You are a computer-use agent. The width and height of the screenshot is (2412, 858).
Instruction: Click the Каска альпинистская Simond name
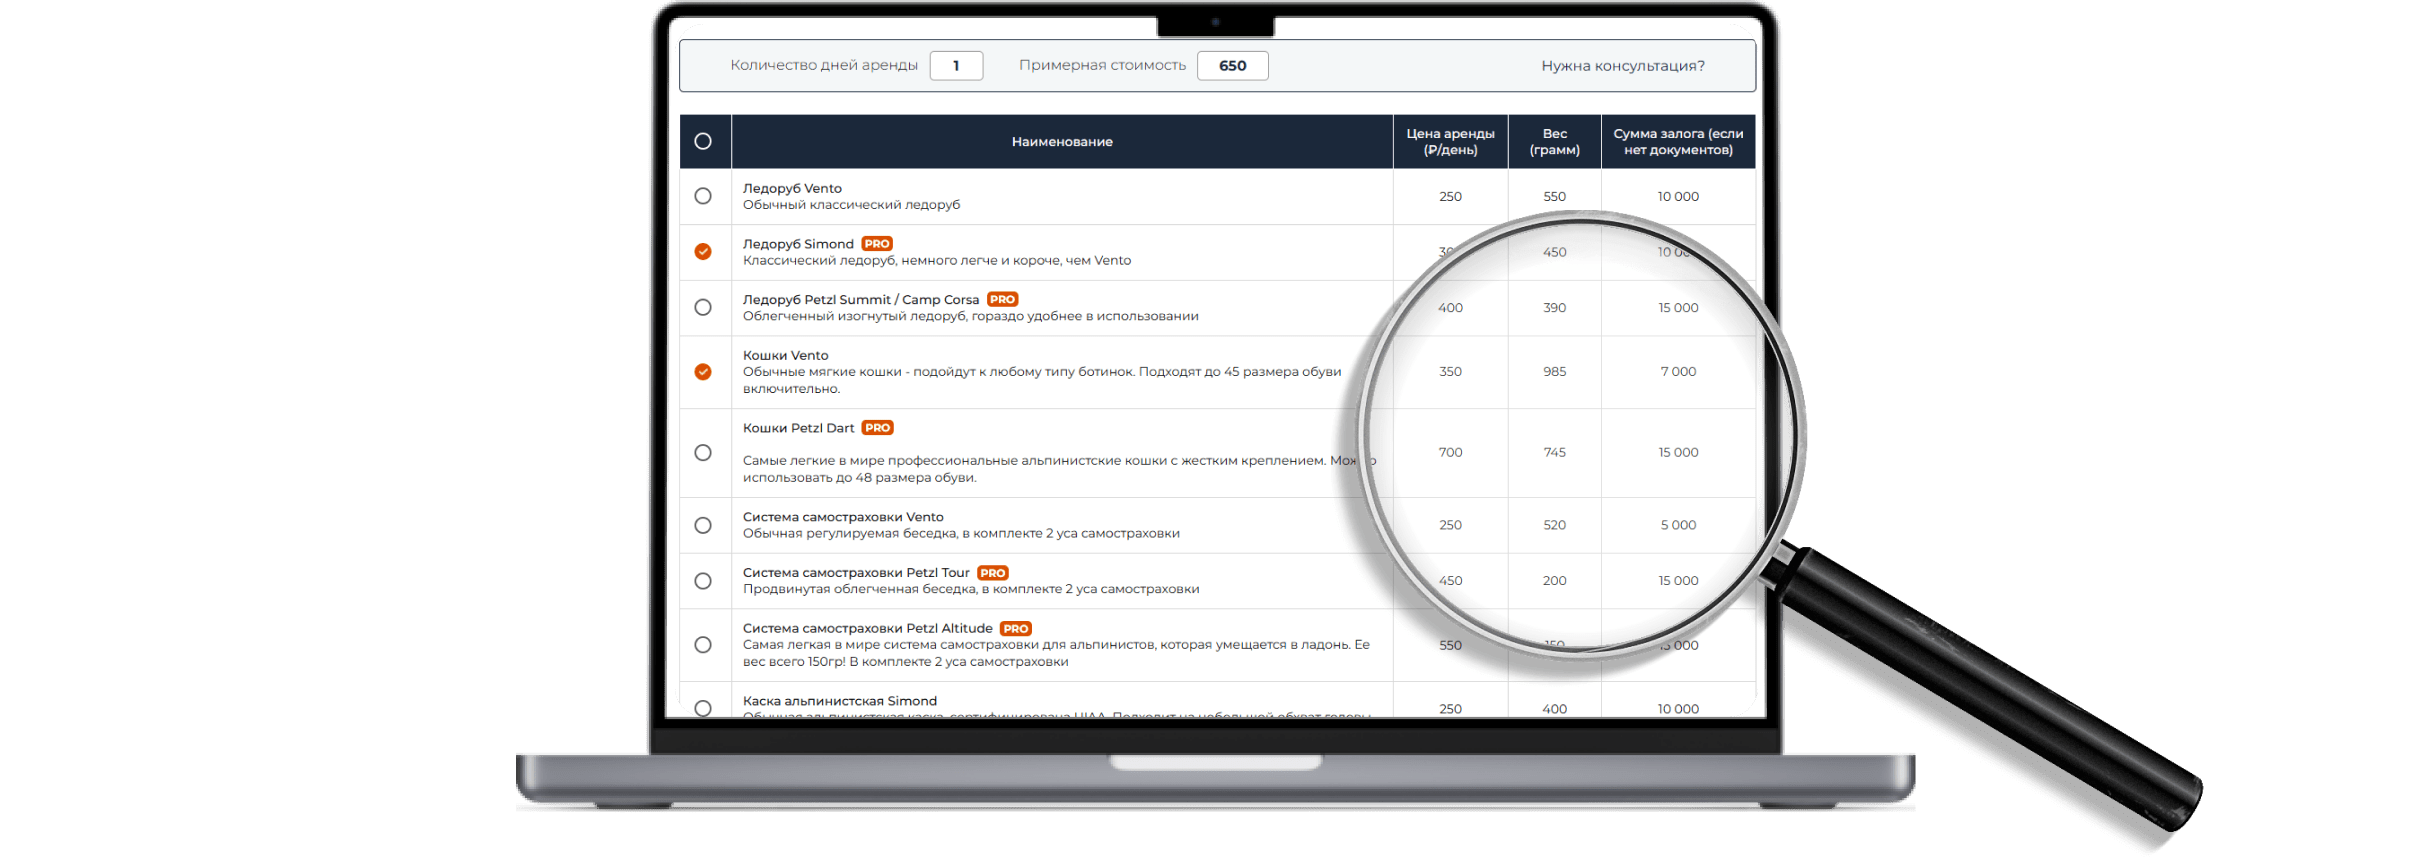pos(840,701)
